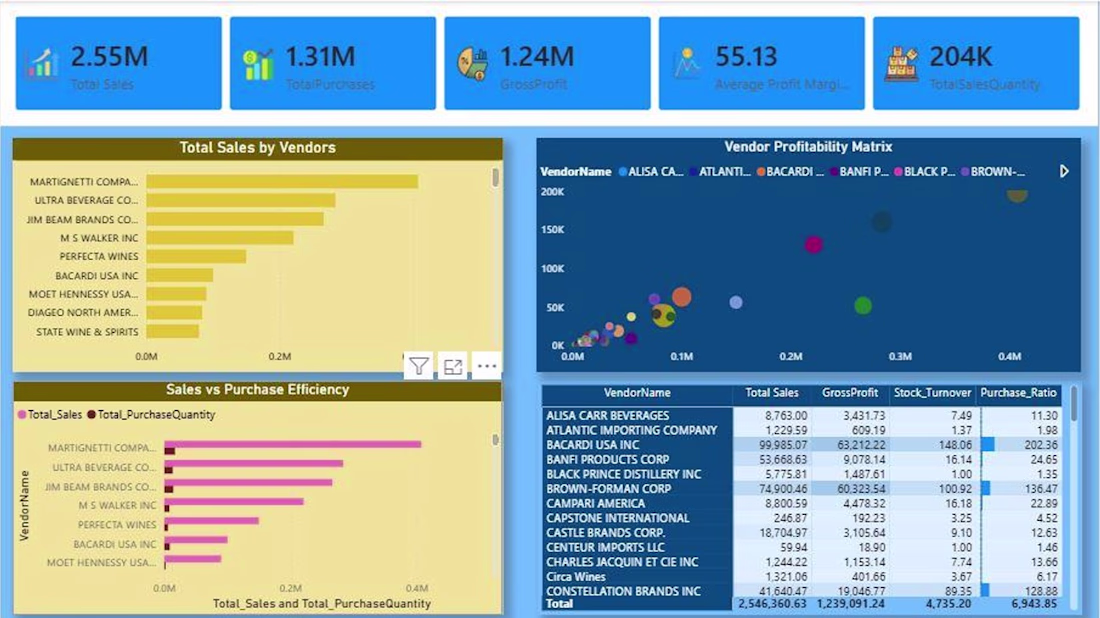Click the magenta bubble near 150K
Screen dimensions: 1100x618
point(813,244)
